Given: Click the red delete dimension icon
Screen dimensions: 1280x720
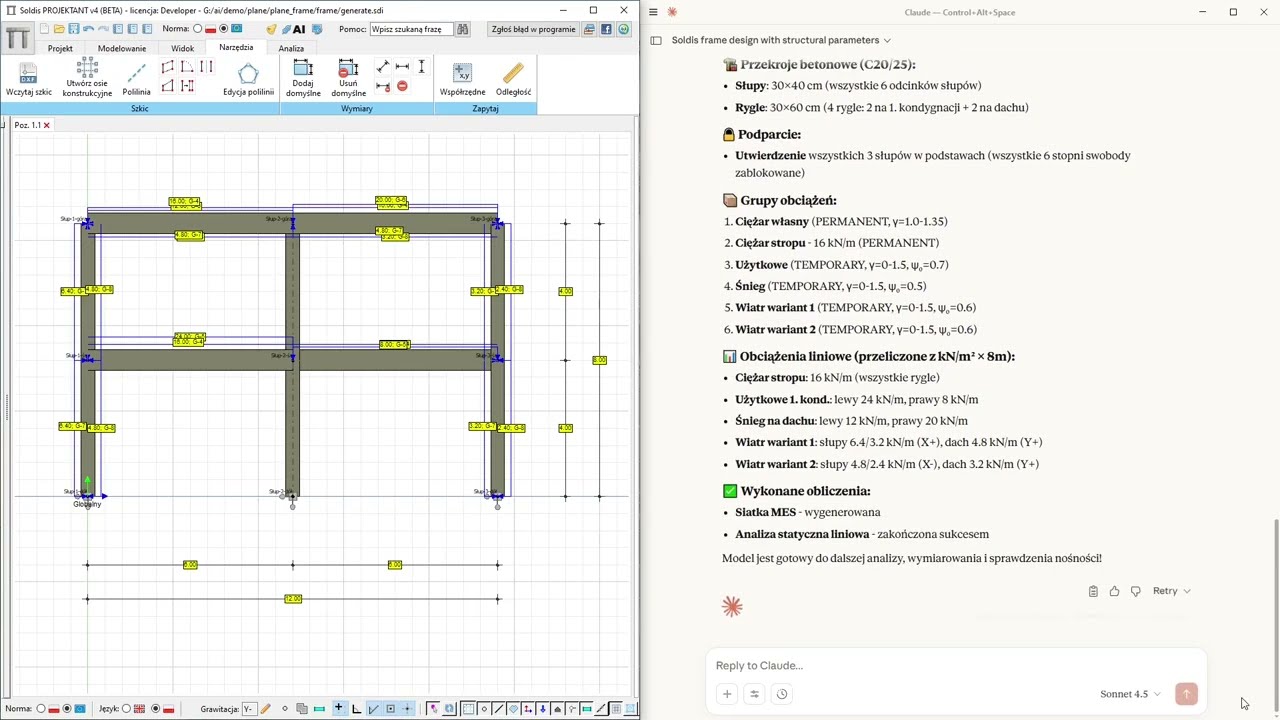Looking at the screenshot, I should (402, 86).
